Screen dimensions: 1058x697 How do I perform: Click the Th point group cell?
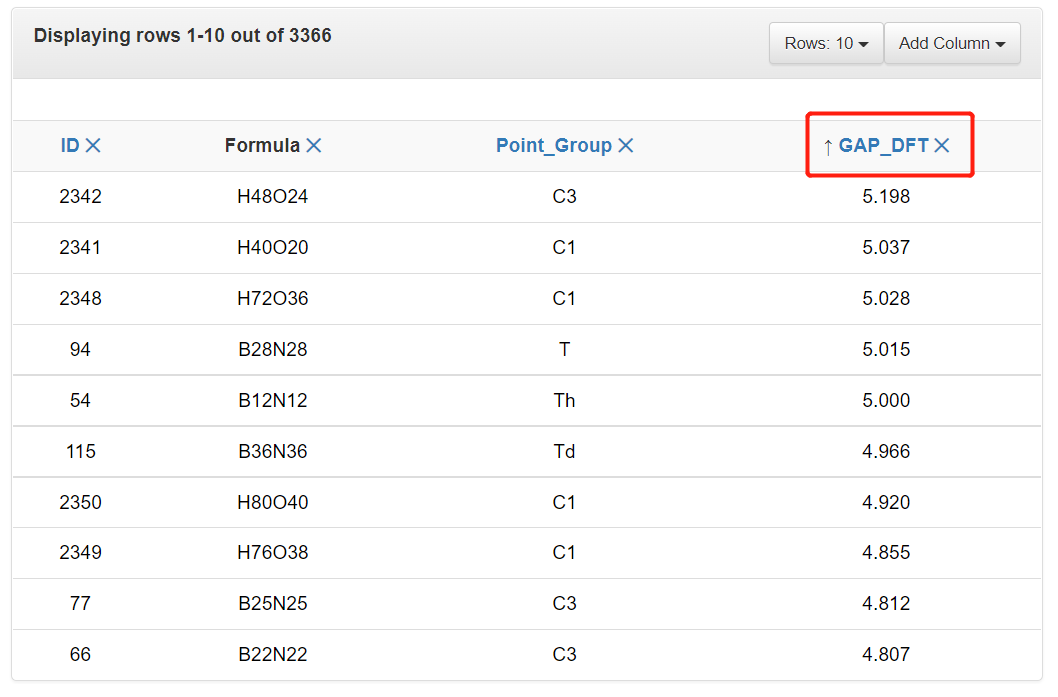[564, 401]
